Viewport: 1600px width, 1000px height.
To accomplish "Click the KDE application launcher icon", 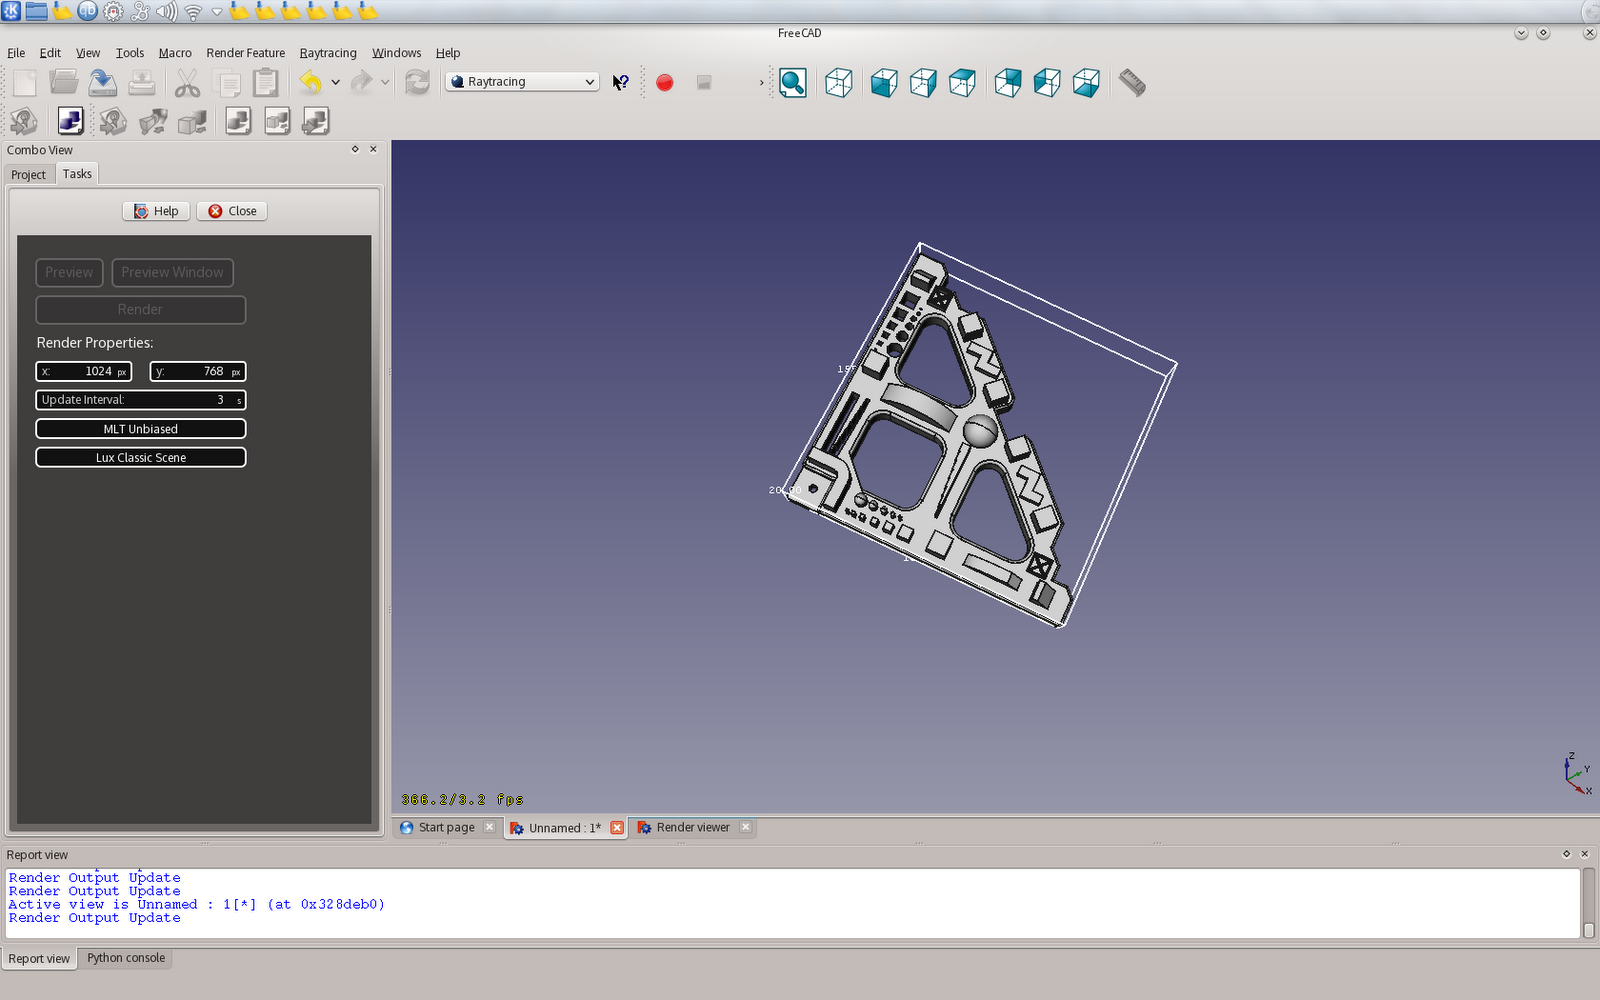I will 11,11.
